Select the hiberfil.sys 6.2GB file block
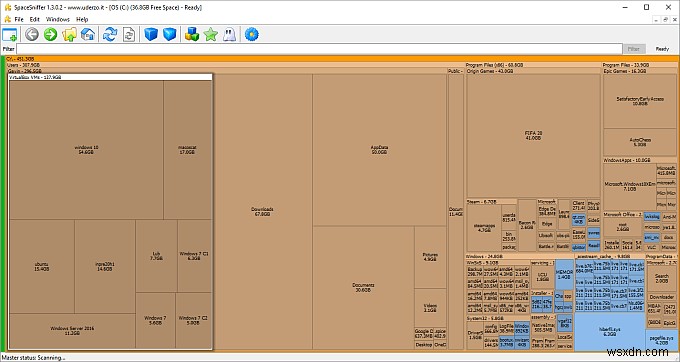This screenshot has height=362, width=680. pyautogui.click(x=610, y=332)
